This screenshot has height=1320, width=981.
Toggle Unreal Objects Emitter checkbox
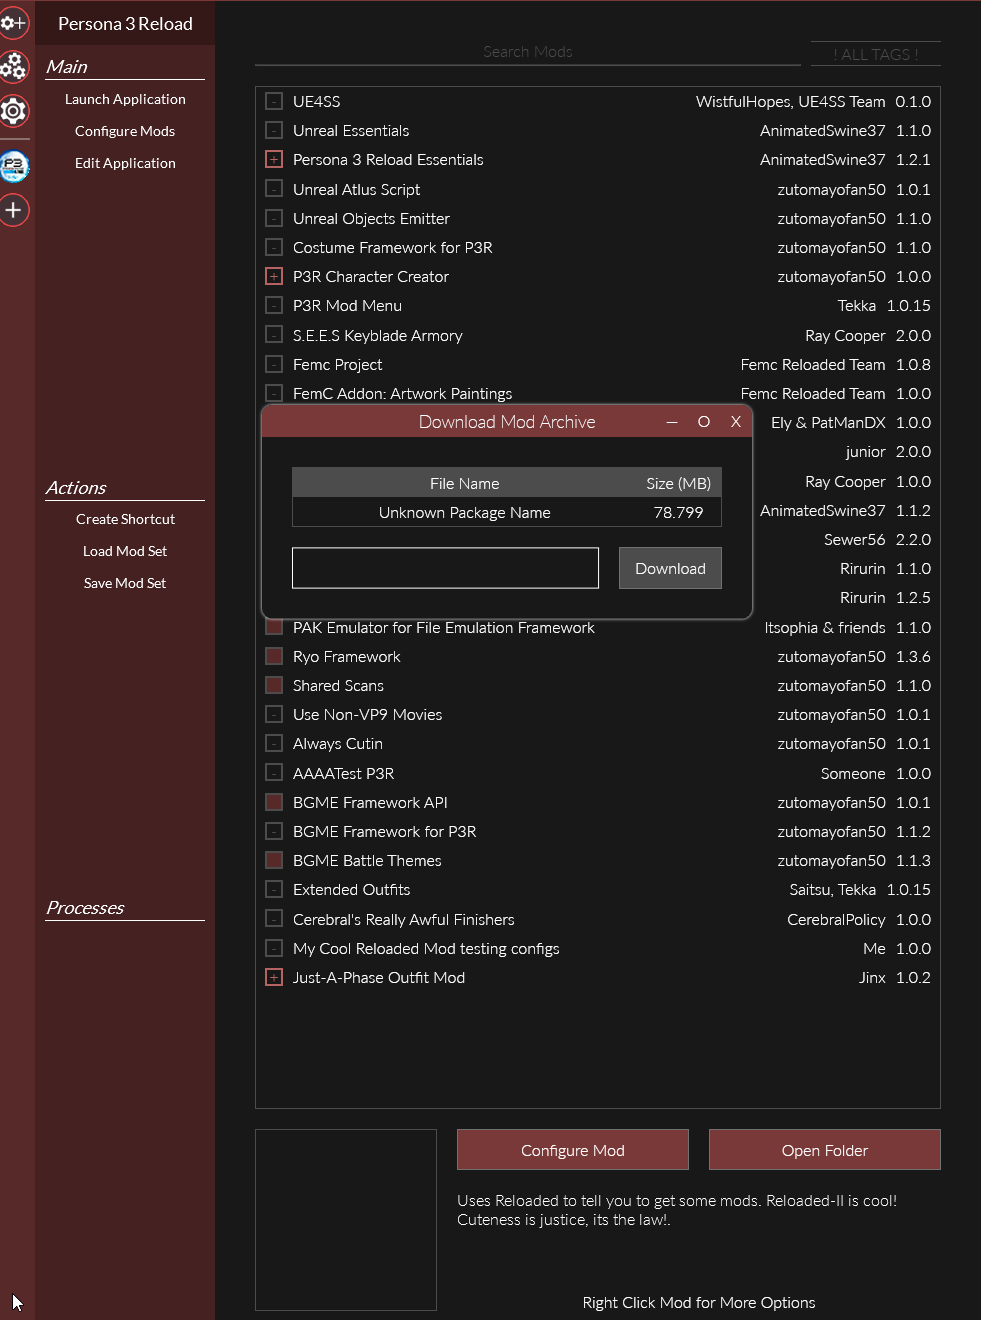(x=274, y=218)
